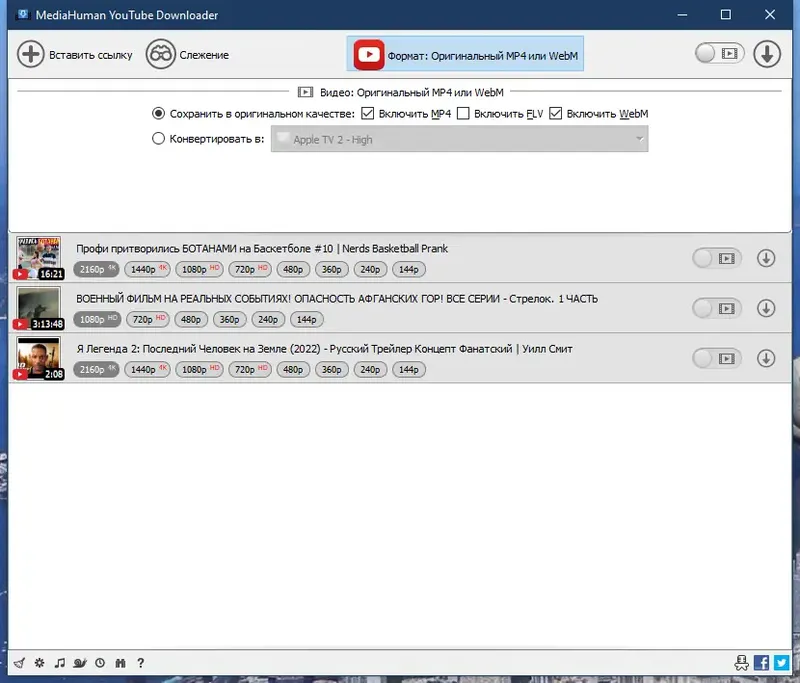Download the Я Легенда 2 trailer
Viewport: 800px width, 683px height.
(766, 358)
